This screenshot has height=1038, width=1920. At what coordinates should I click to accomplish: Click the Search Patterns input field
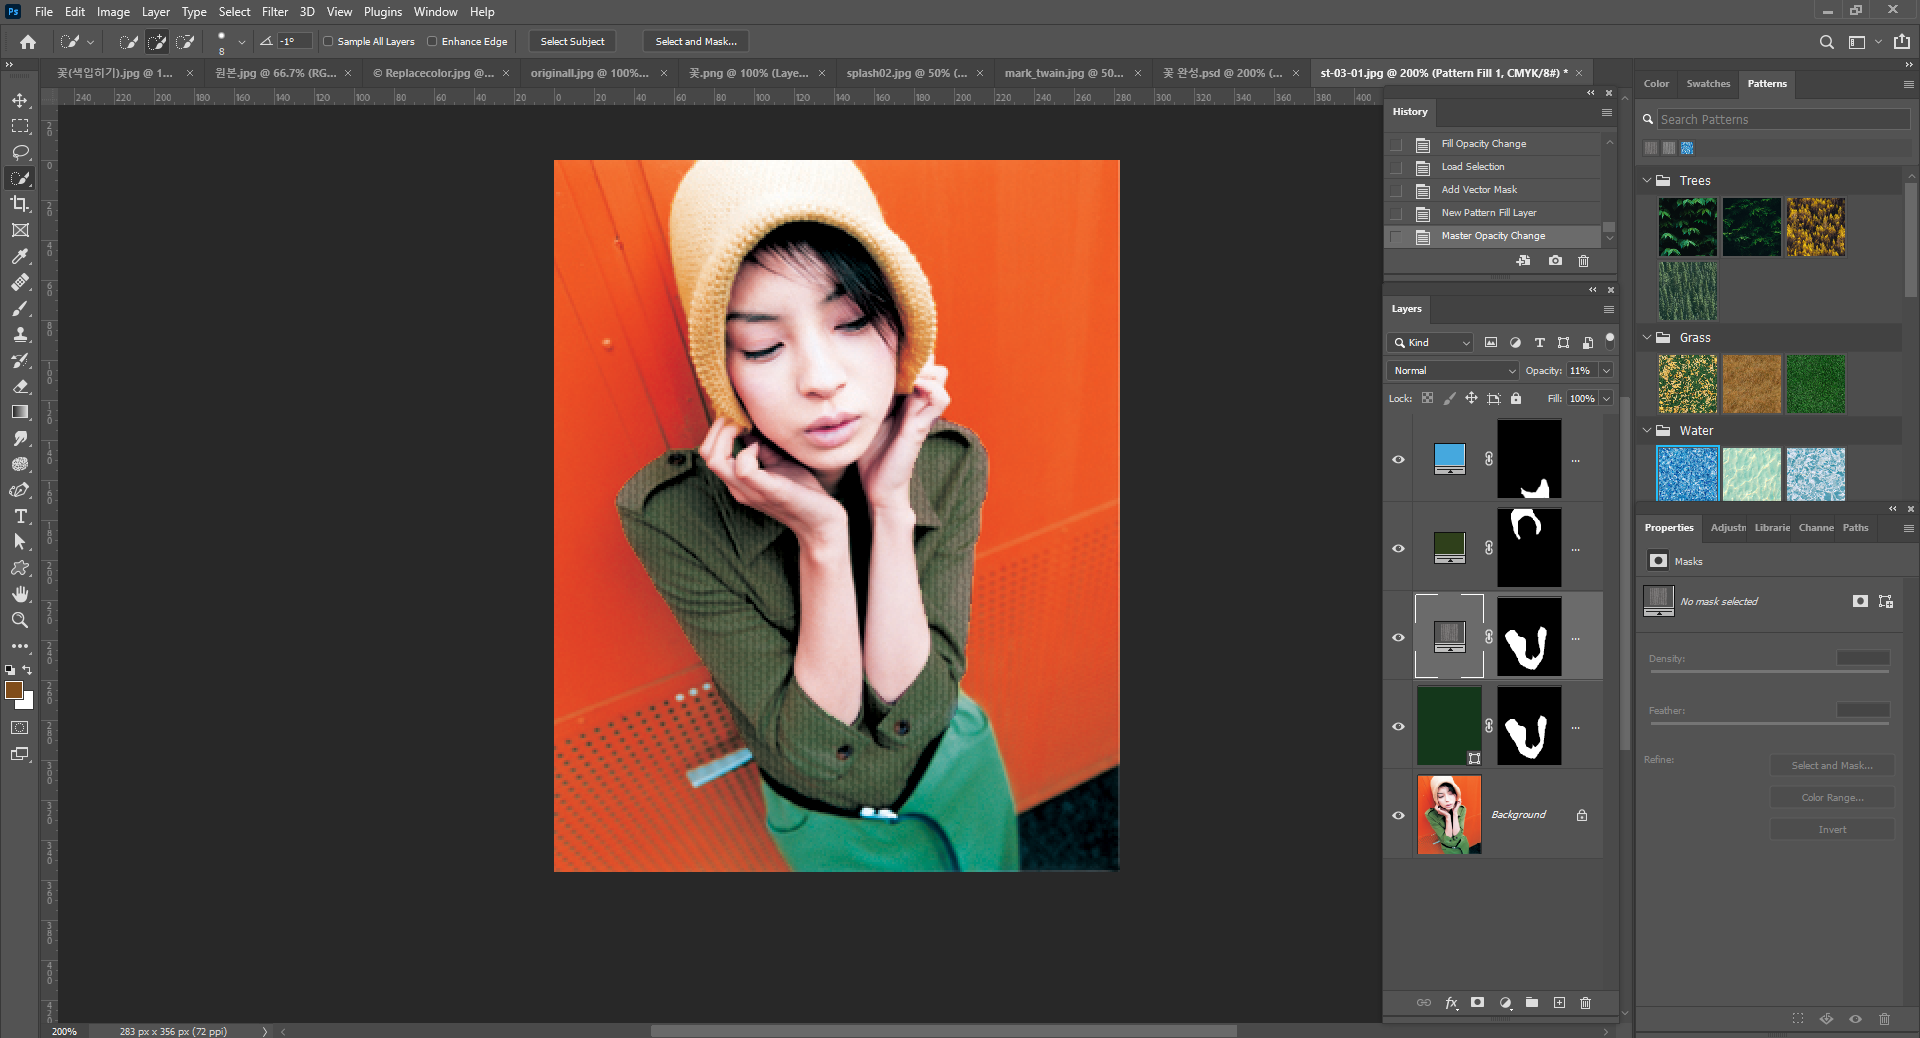click(1782, 120)
